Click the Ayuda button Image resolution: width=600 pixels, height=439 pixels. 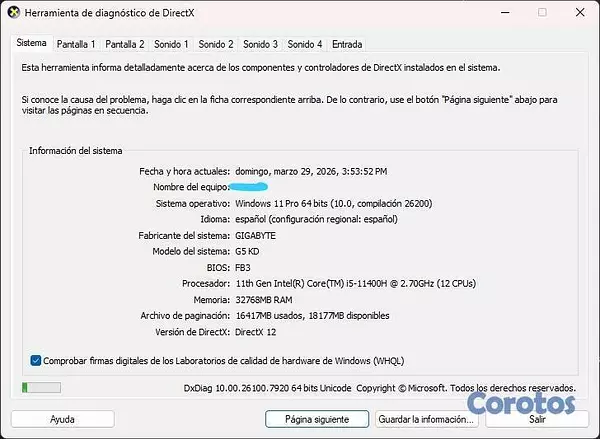(x=62, y=419)
